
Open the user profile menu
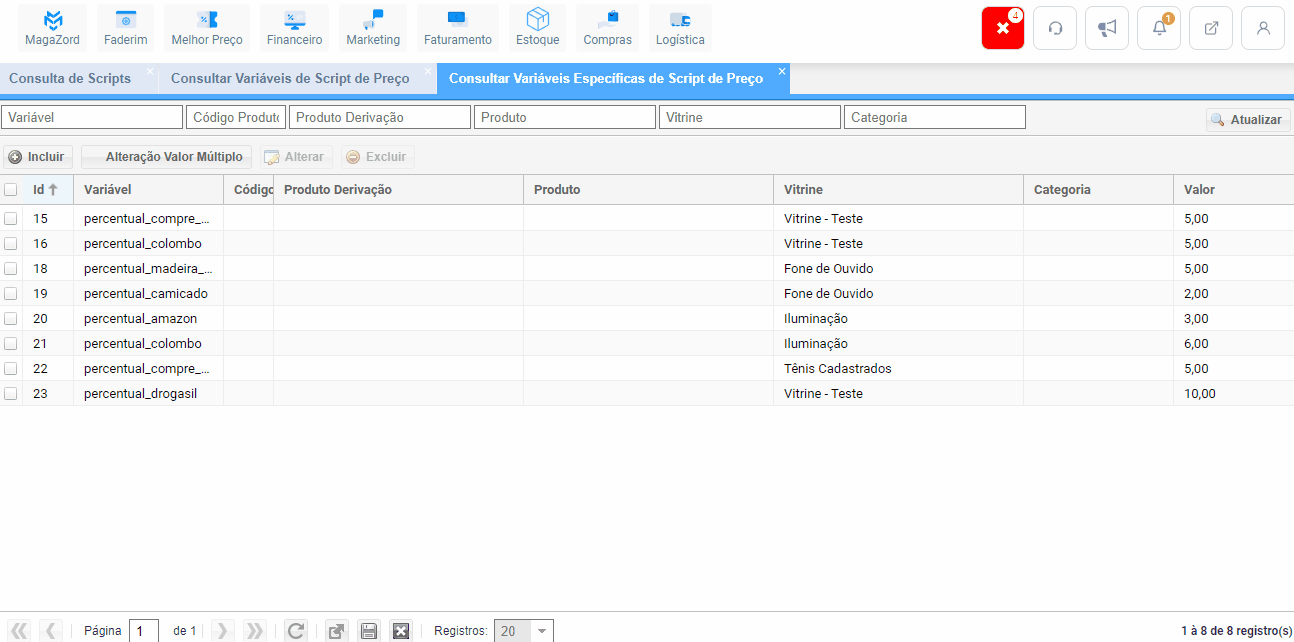1263,28
